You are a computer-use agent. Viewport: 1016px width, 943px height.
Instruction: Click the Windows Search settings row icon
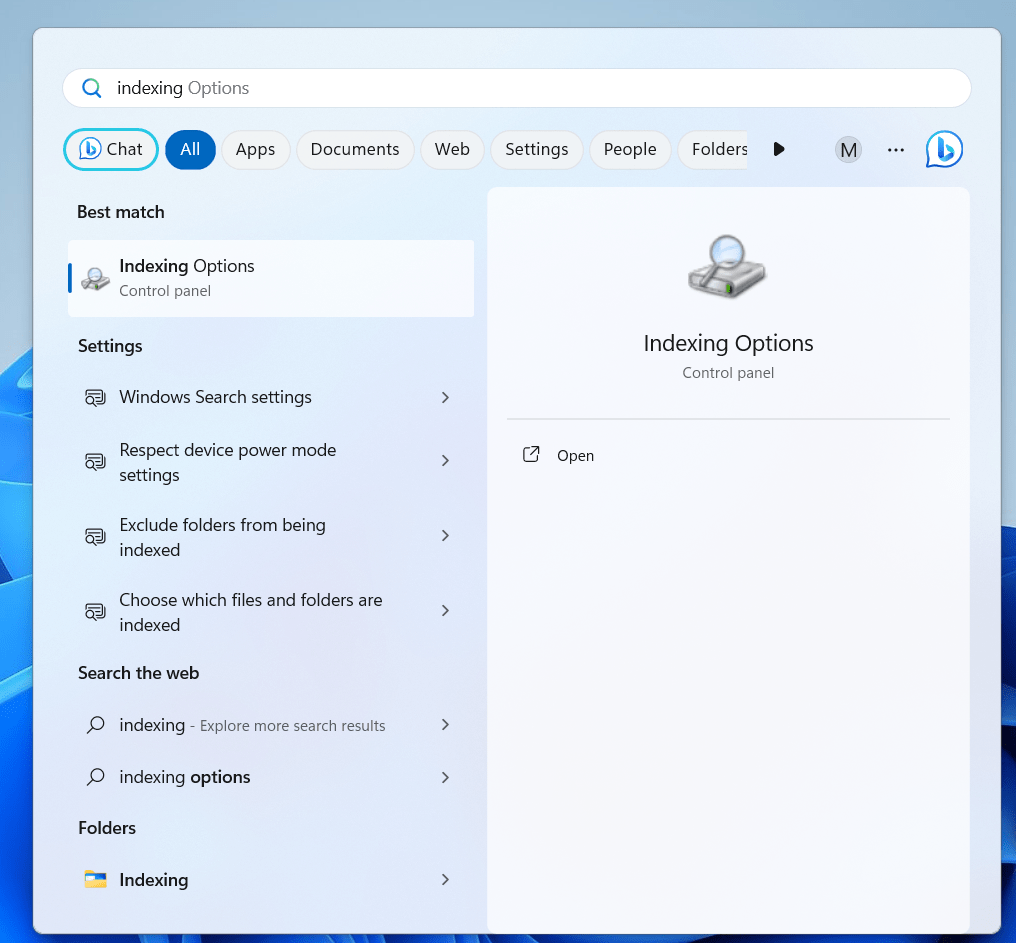95,397
